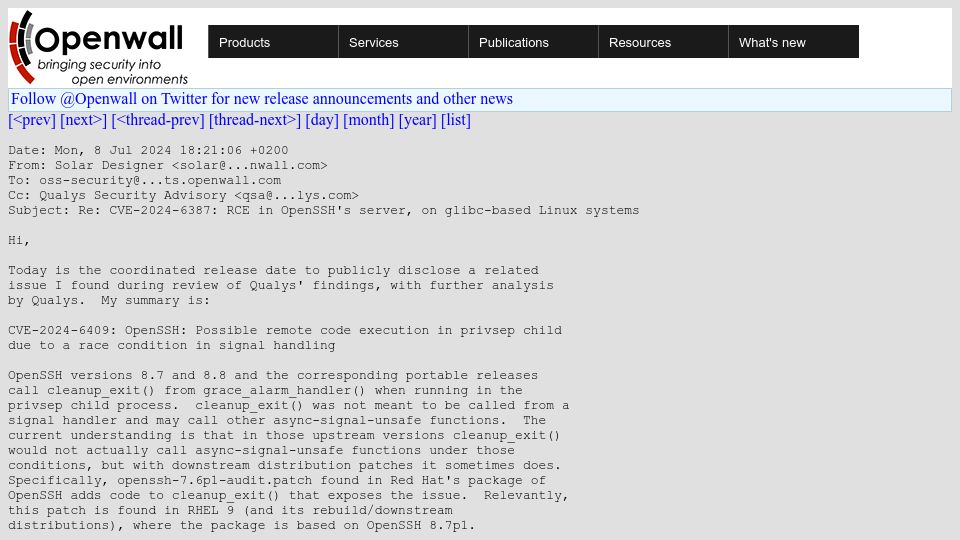Screen dimensions: 960x540
Task: Click the 'Cc: Qualys Security Advisory' line
Action: [183, 195]
